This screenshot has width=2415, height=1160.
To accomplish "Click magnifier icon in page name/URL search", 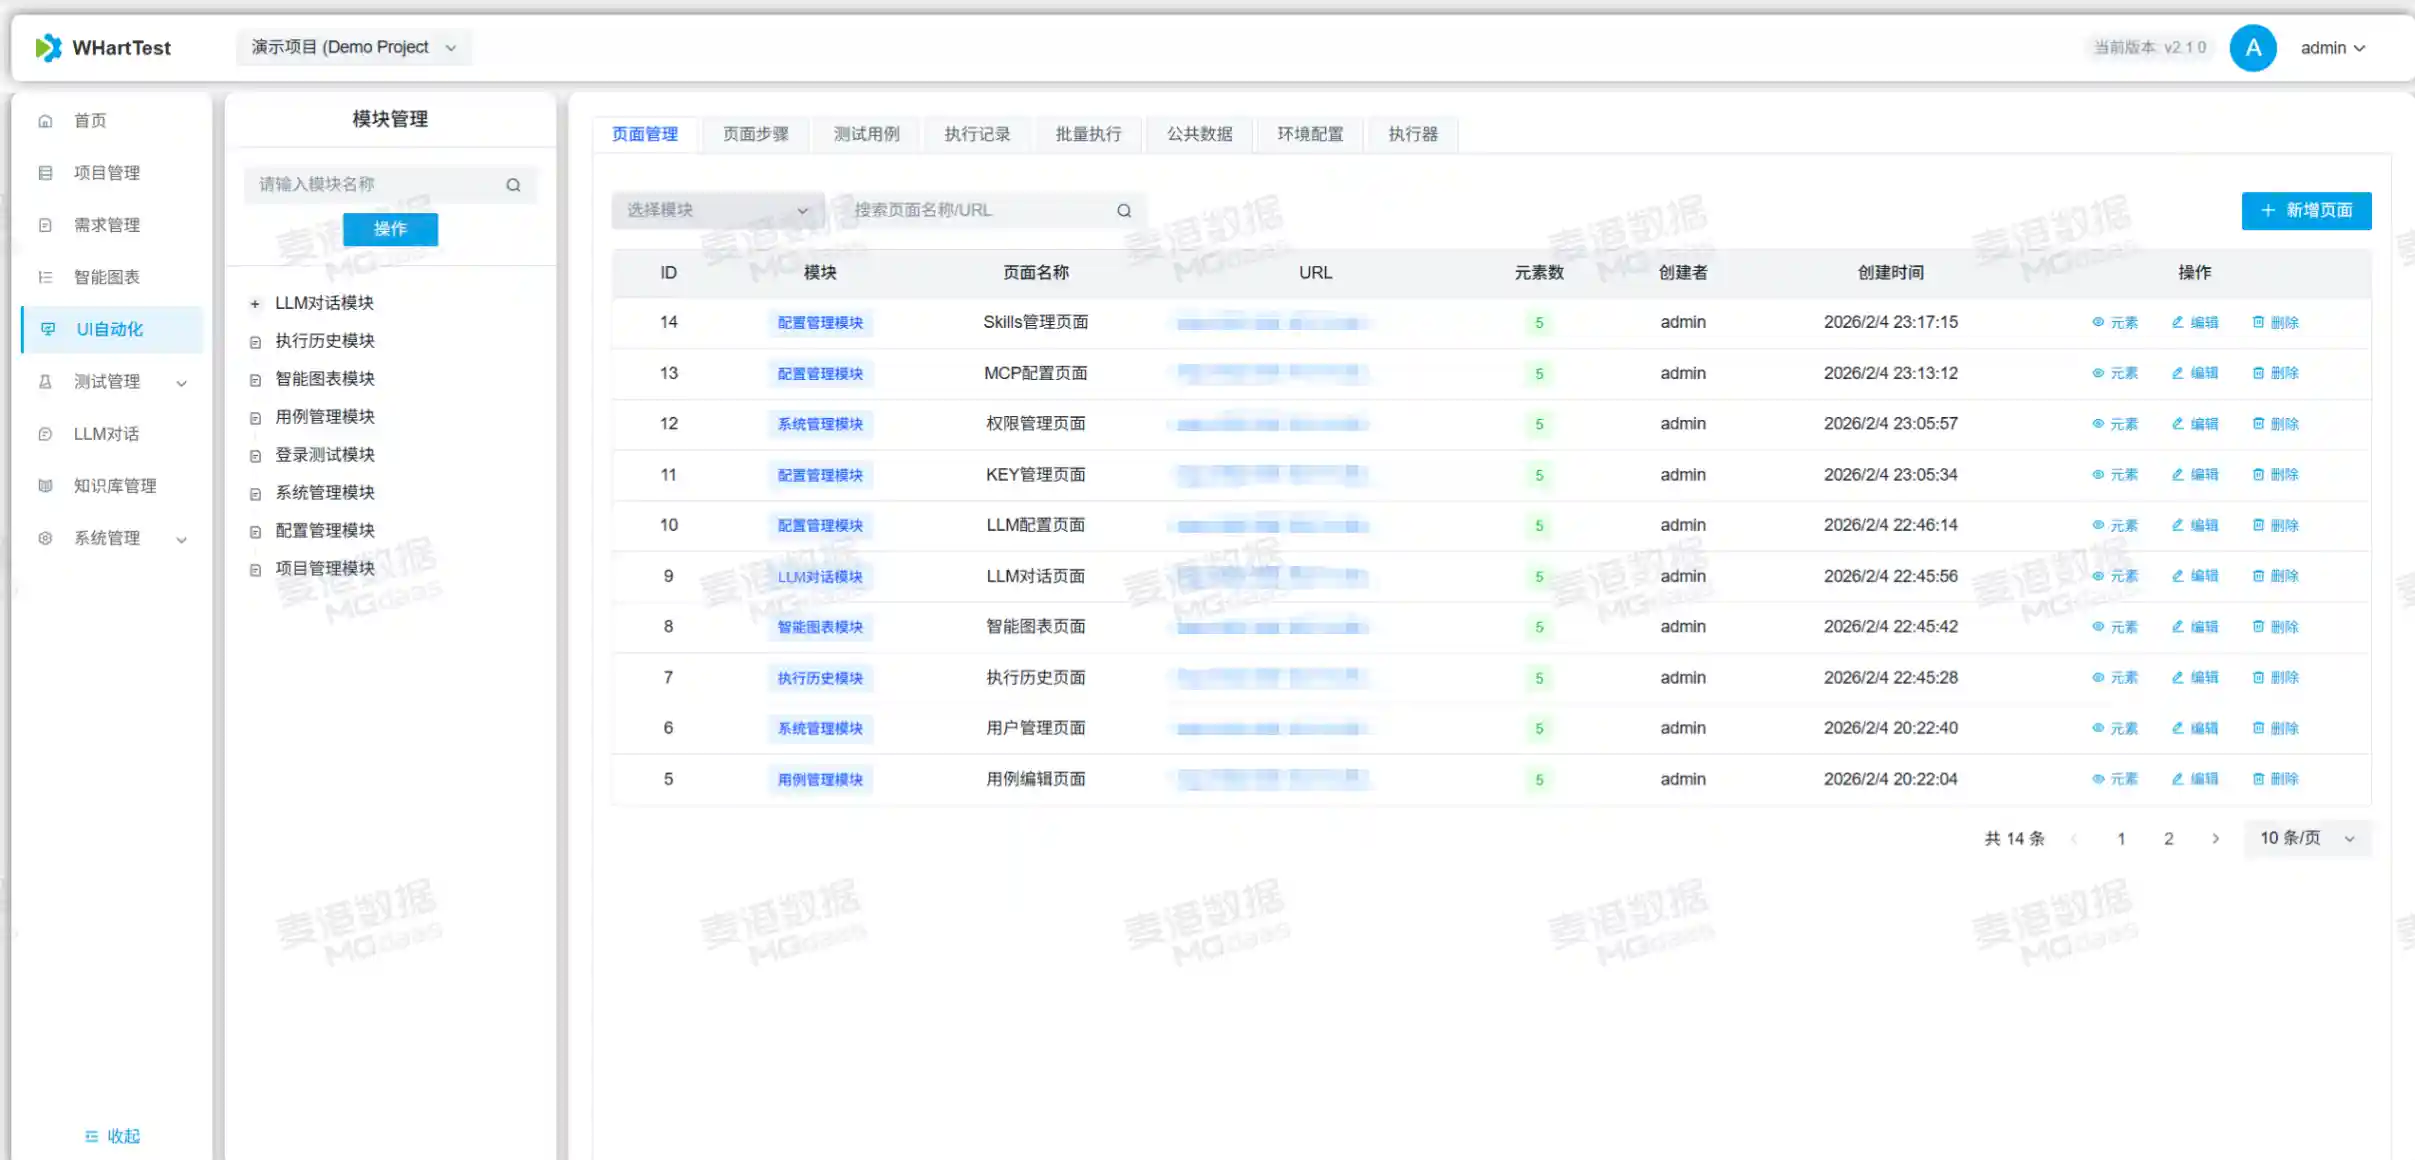I will [1124, 210].
